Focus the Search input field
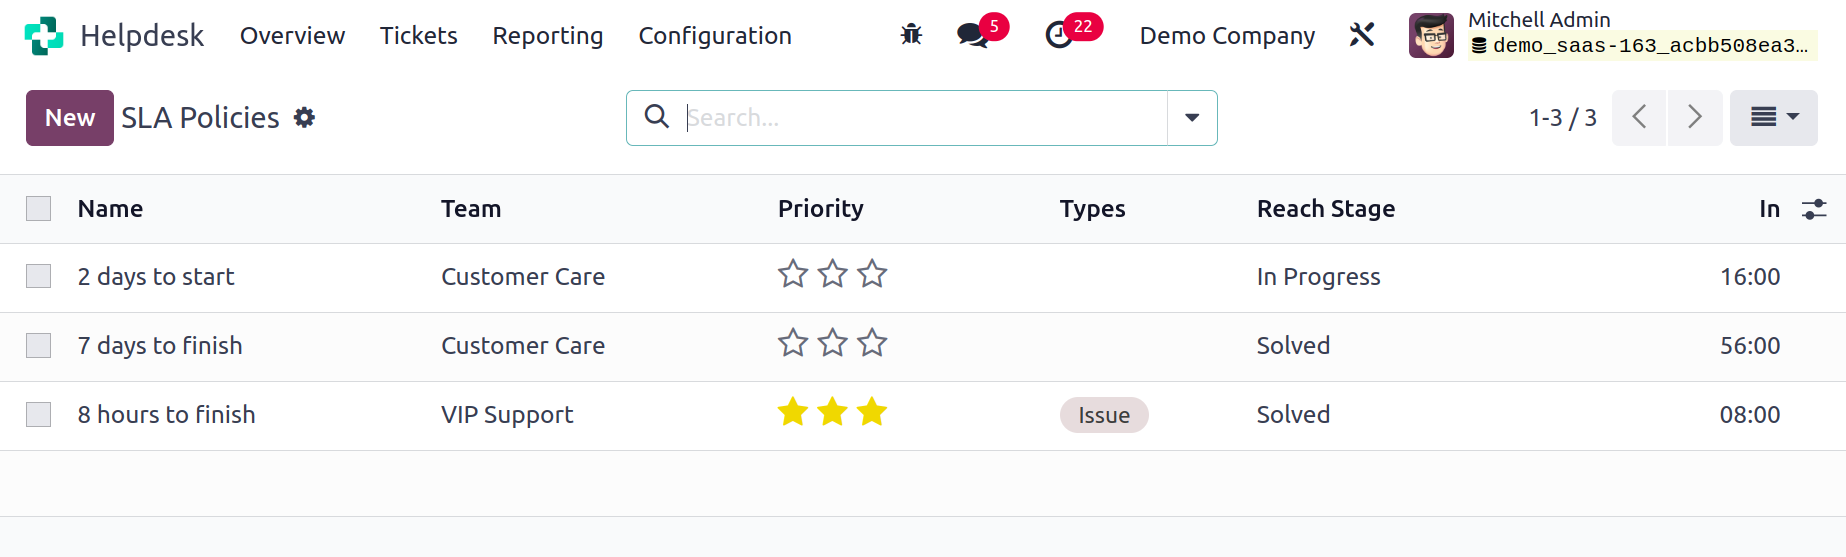 click(920, 118)
